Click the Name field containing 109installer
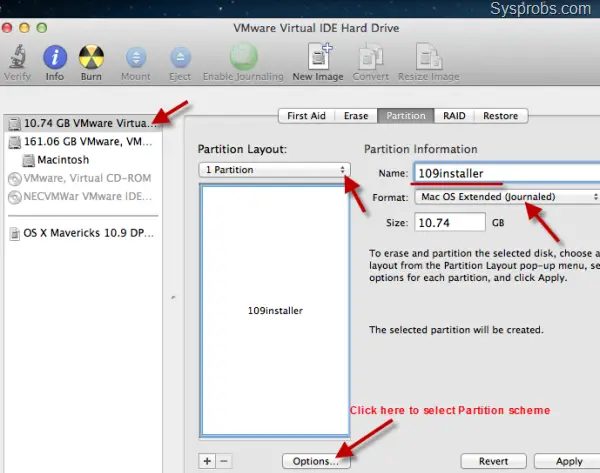Screen dimensions: 600x473 pos(507,173)
